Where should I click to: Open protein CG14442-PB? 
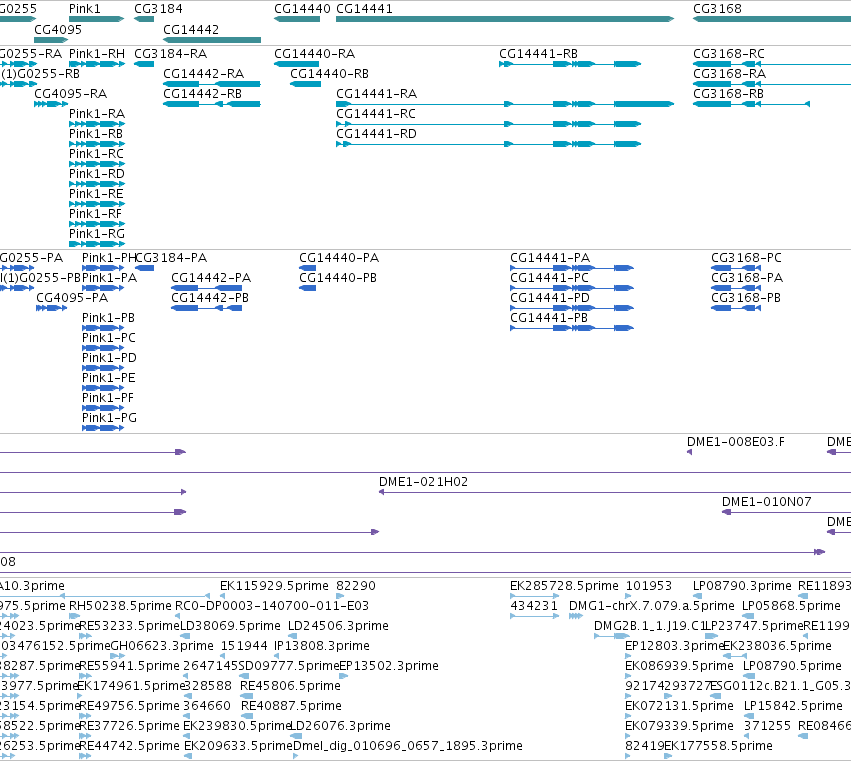206,308
